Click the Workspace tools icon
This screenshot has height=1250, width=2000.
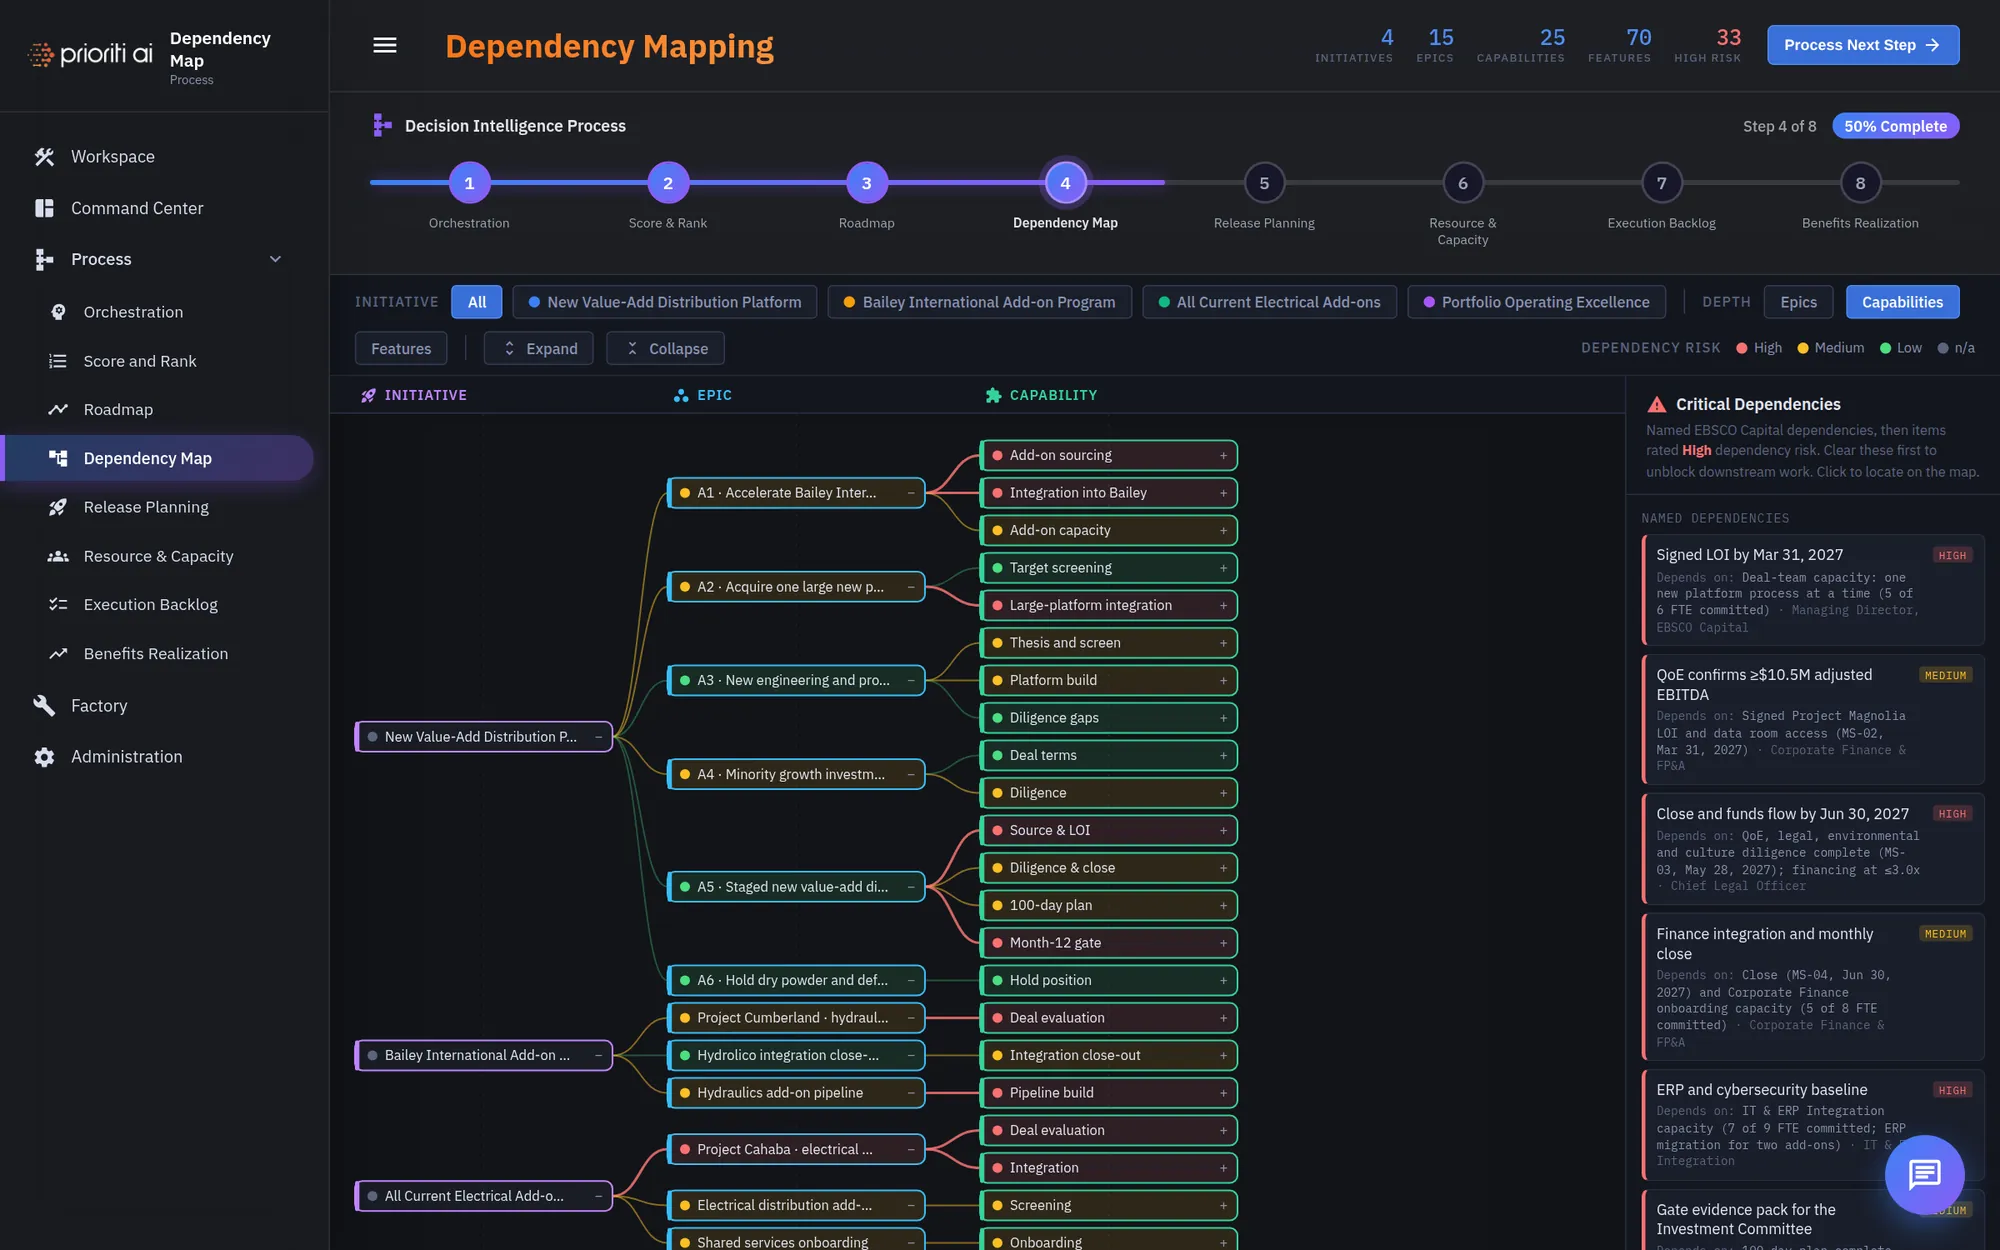click(x=44, y=156)
